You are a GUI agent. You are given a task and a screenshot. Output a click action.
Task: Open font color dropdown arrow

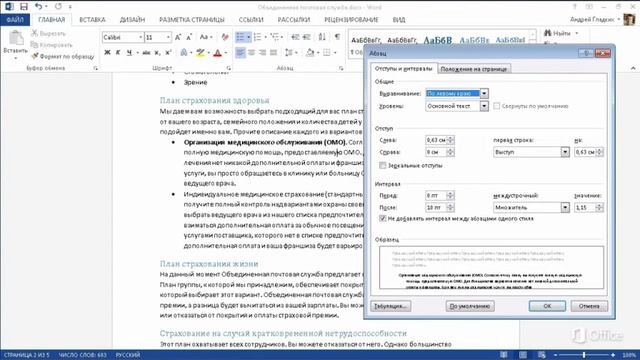tap(226, 53)
